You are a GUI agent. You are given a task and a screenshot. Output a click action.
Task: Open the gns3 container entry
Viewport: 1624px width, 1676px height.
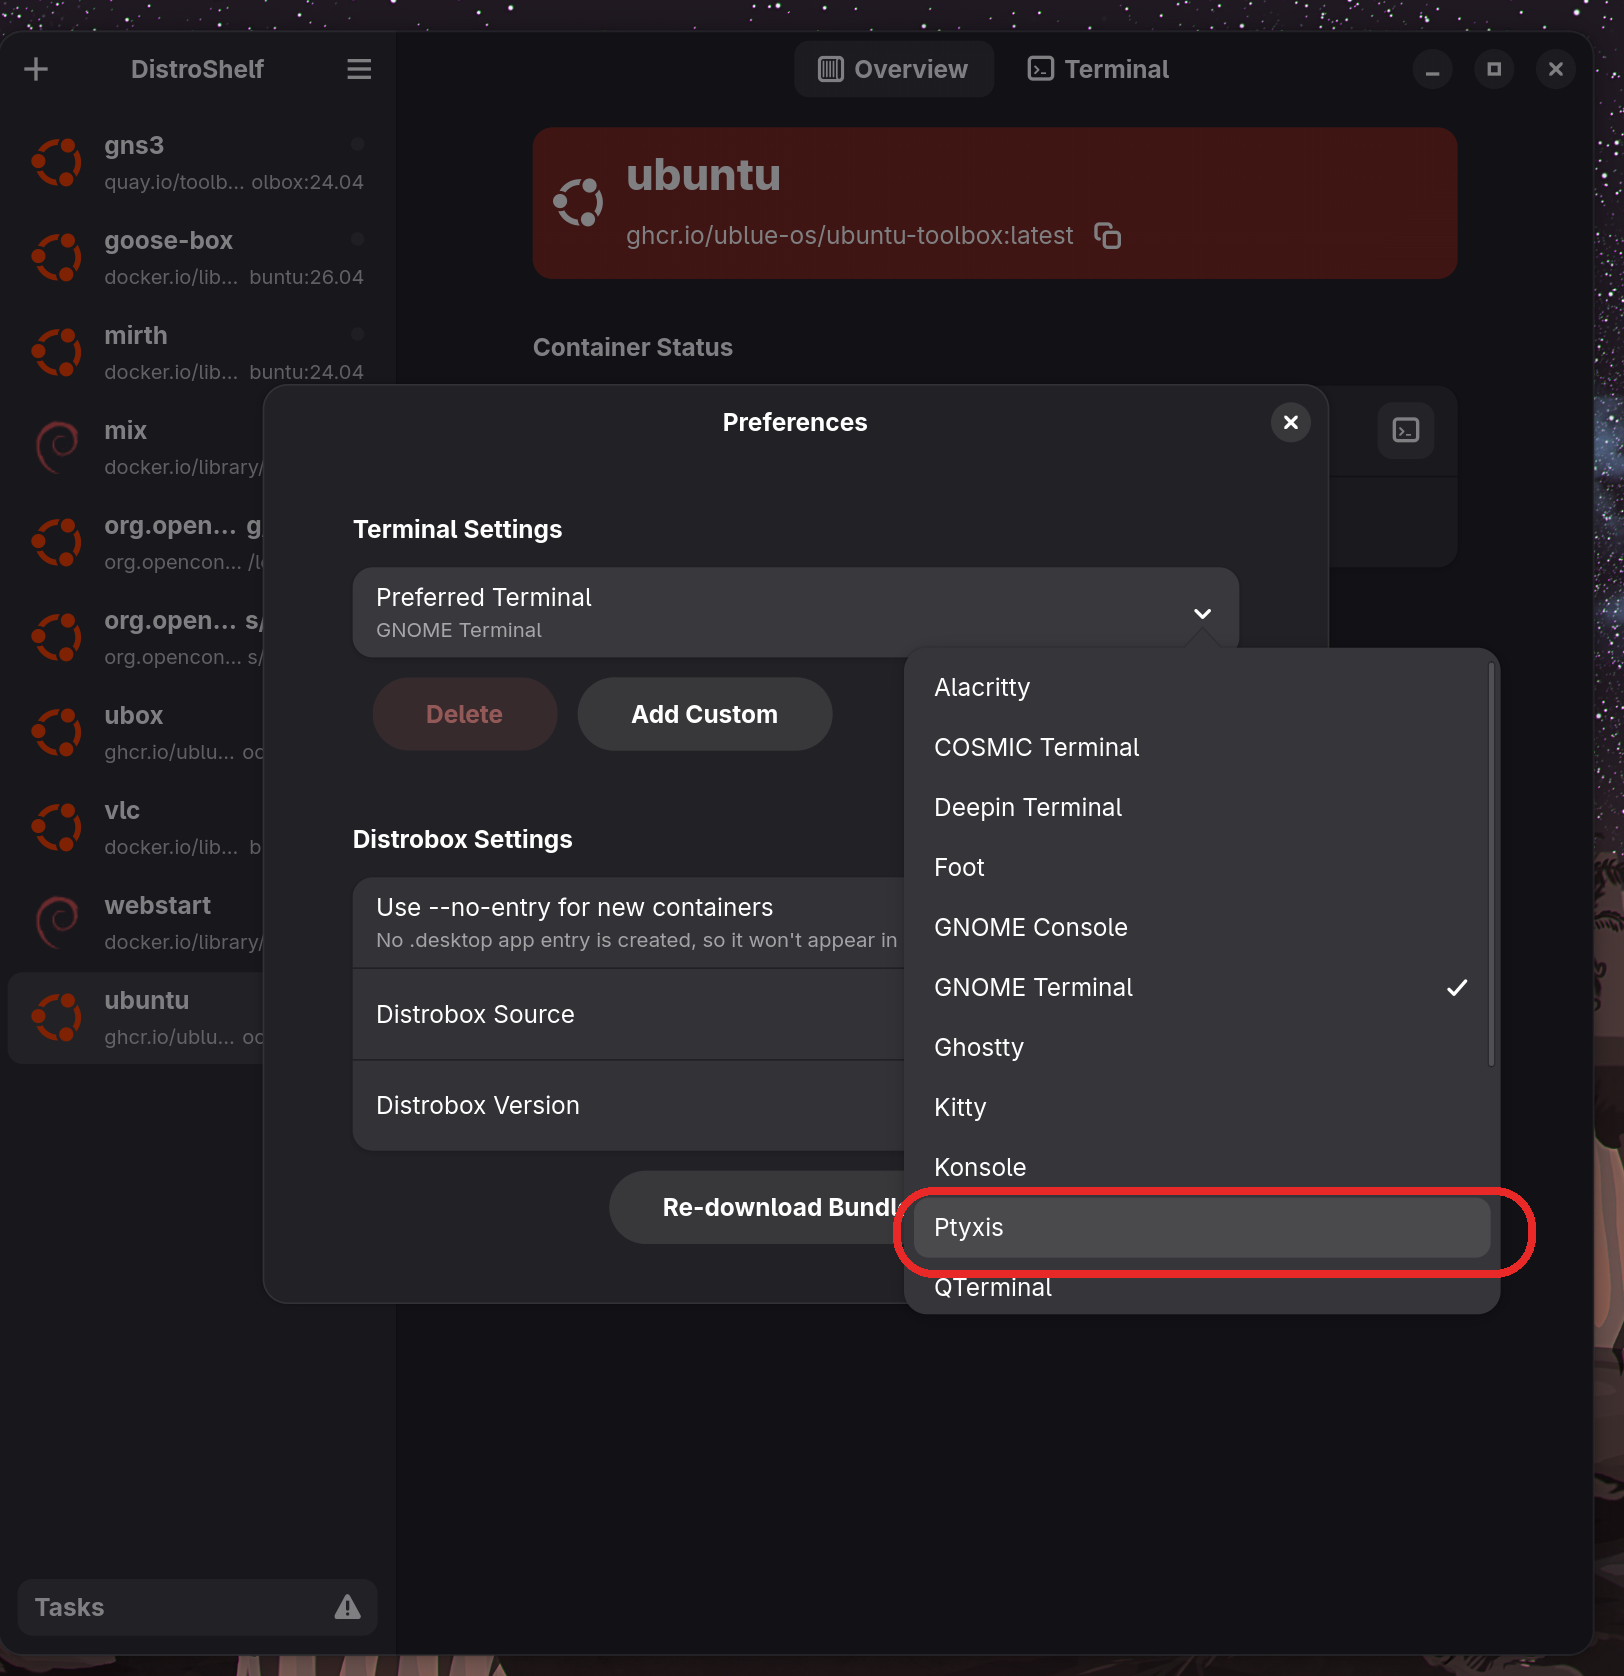(197, 162)
